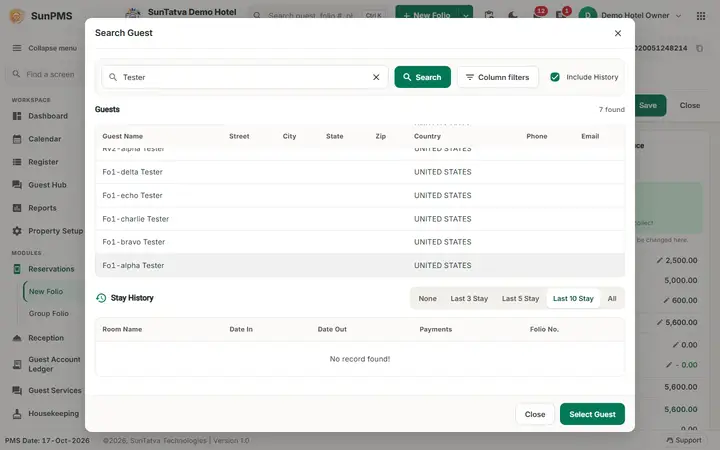Click the background Save button
Screen dimensions: 720x450
click(x=648, y=106)
